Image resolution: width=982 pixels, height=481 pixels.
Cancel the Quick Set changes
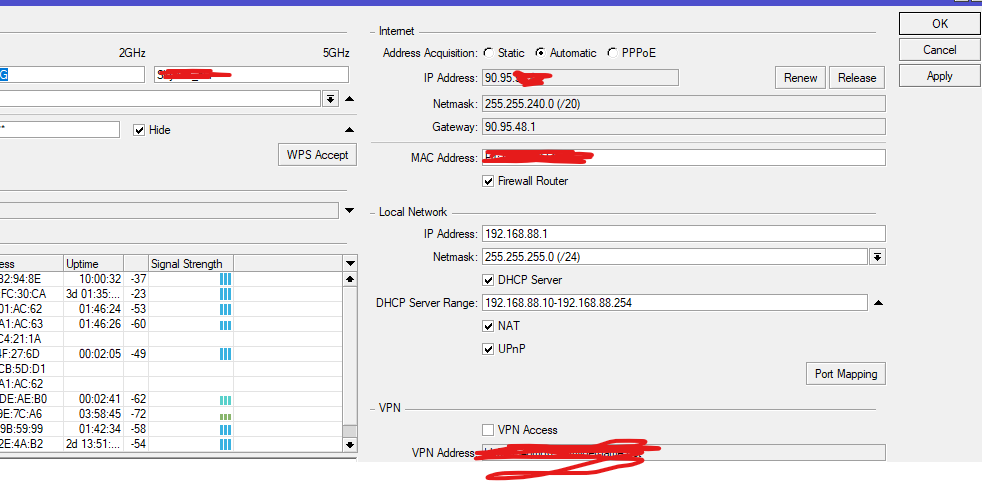coord(939,49)
